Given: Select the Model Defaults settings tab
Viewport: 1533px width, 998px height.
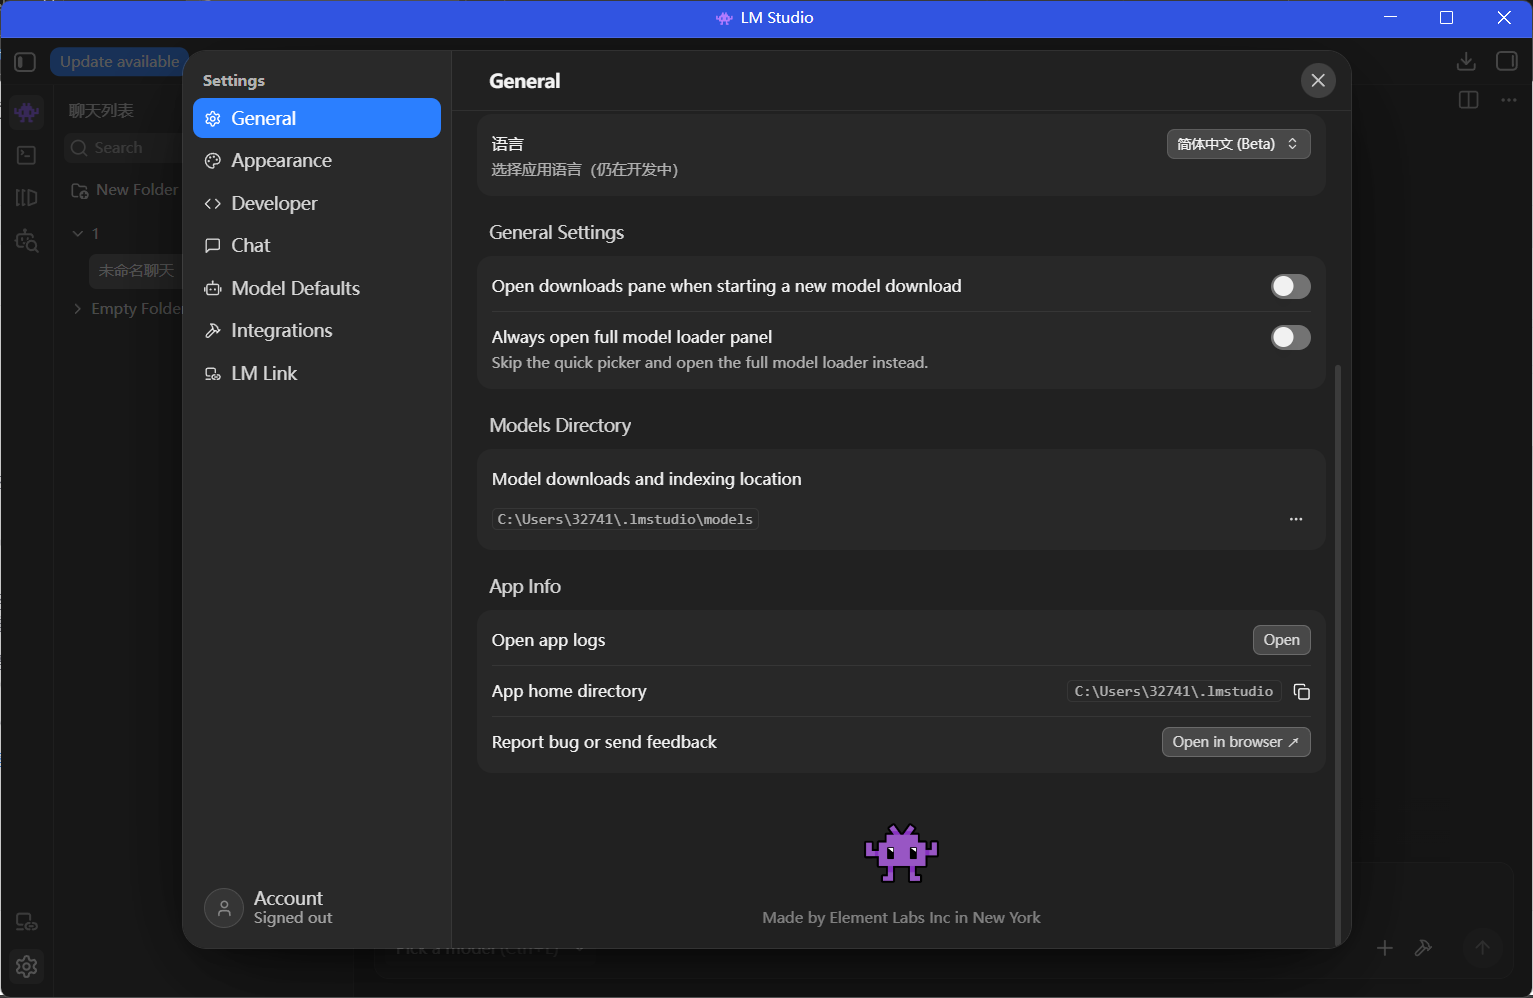Looking at the screenshot, I should pos(317,288).
